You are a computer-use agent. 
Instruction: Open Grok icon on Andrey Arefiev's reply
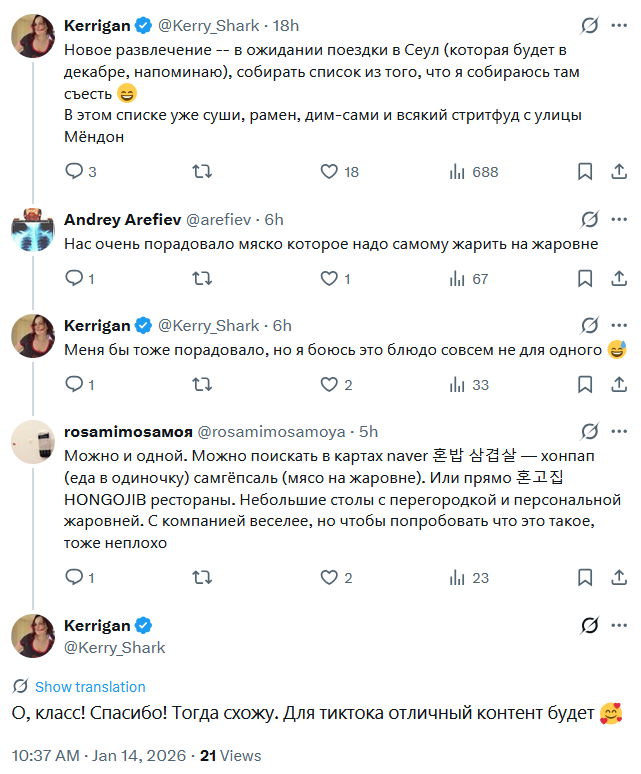tap(590, 219)
